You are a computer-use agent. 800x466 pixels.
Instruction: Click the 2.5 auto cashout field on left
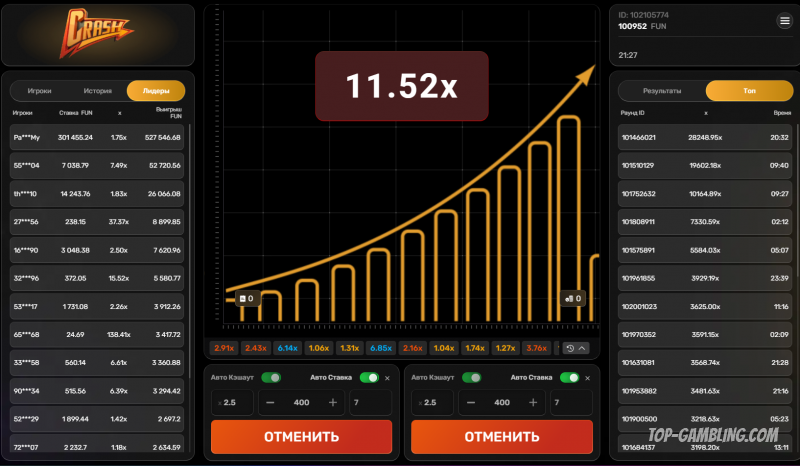[x=232, y=402]
